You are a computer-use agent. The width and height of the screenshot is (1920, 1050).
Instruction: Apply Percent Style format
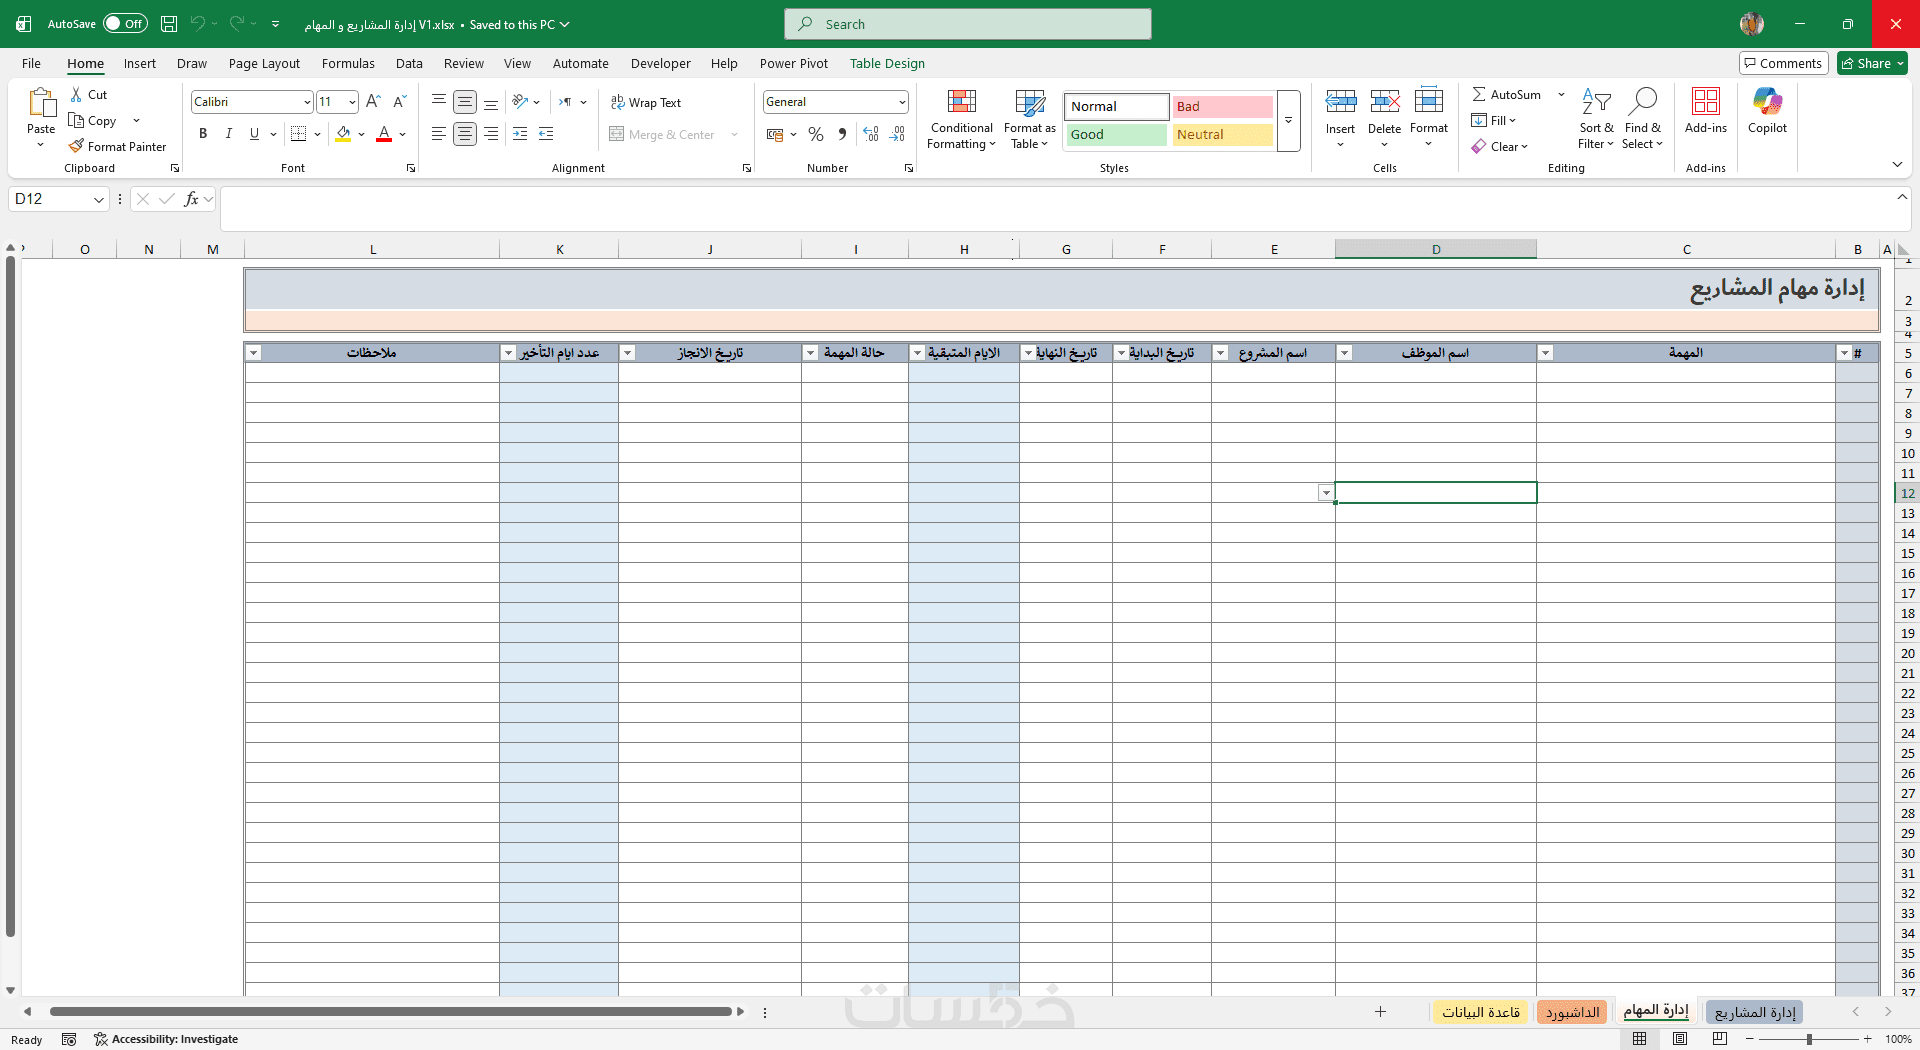pos(816,134)
